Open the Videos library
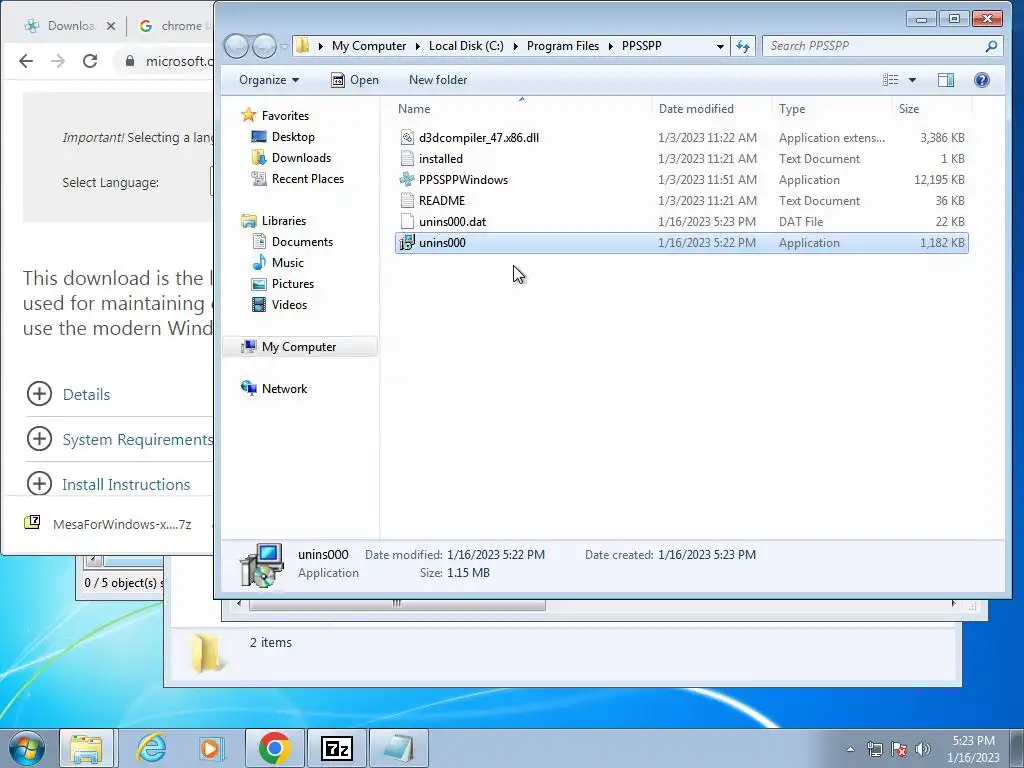The image size is (1024, 768). click(x=289, y=304)
